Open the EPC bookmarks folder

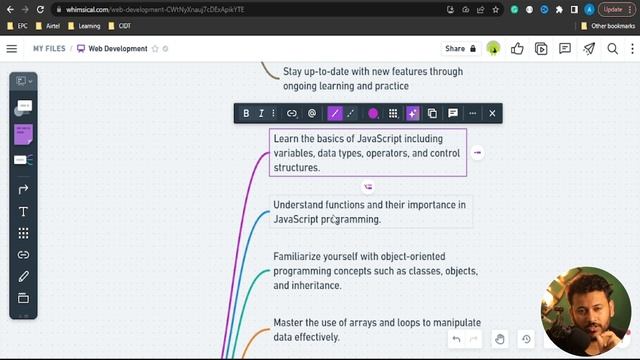pos(18,26)
